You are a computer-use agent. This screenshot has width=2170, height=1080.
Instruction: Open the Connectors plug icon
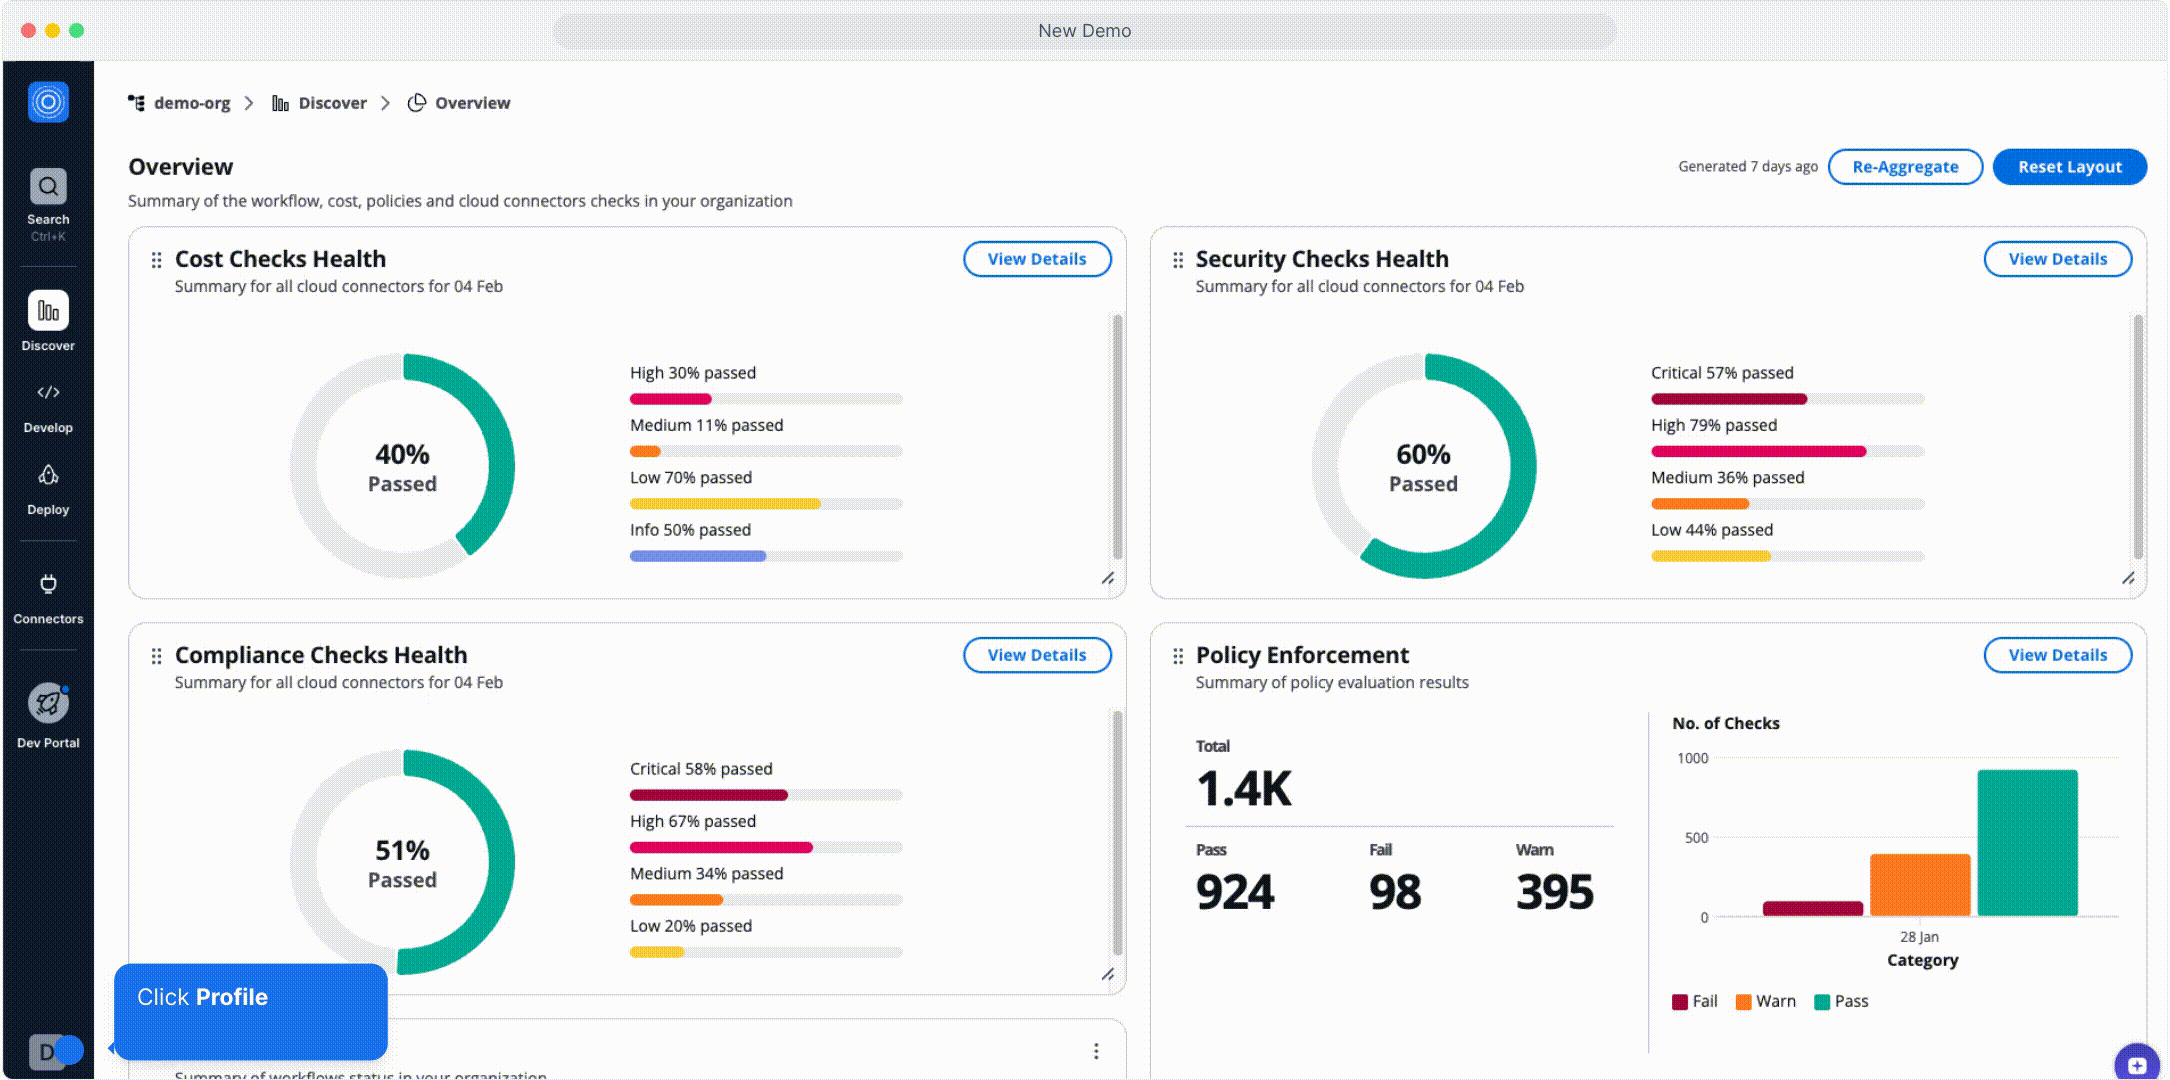48,584
